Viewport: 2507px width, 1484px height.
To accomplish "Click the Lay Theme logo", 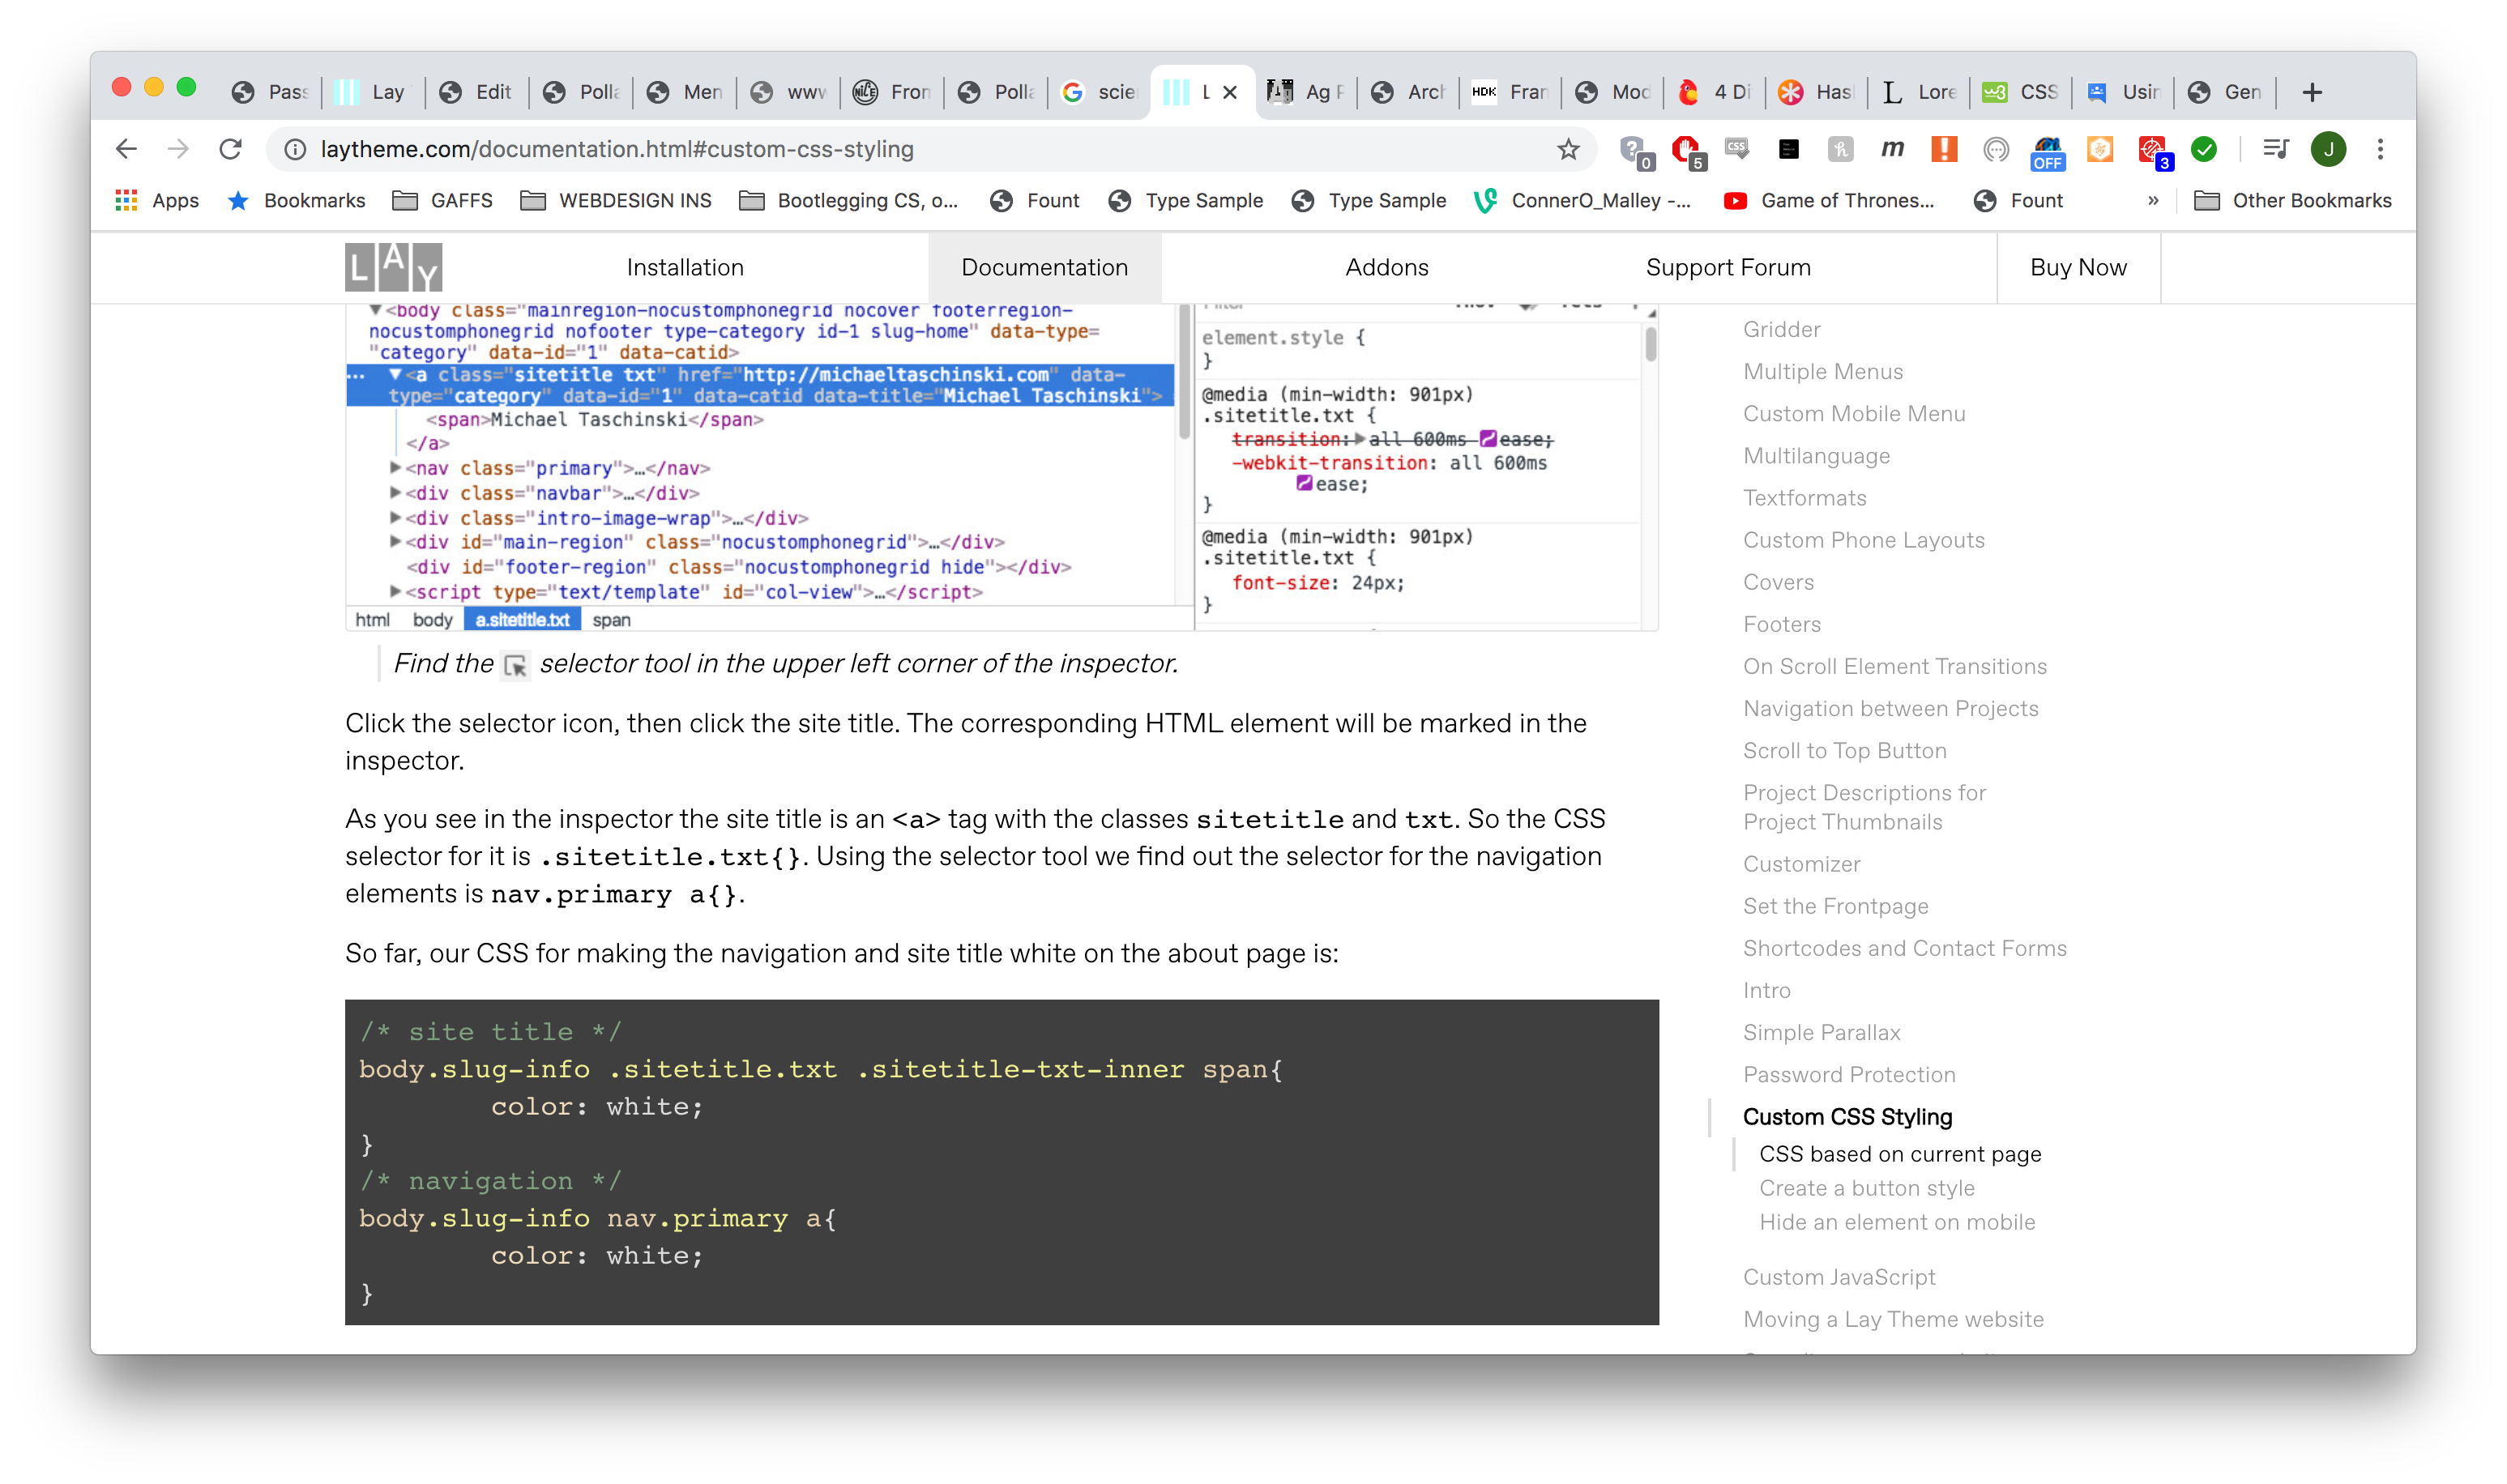I will [x=393, y=267].
